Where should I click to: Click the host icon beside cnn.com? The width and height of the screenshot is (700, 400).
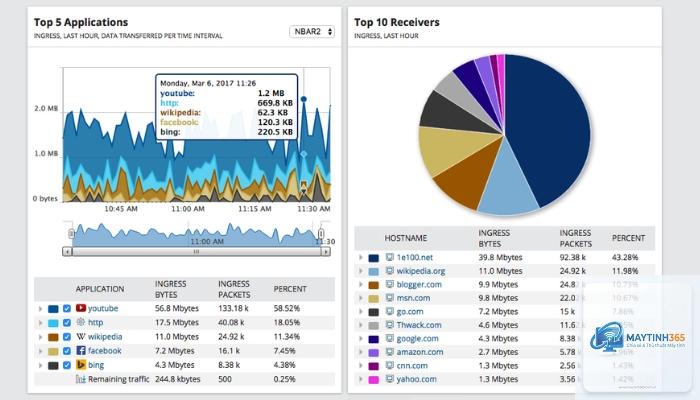click(390, 365)
